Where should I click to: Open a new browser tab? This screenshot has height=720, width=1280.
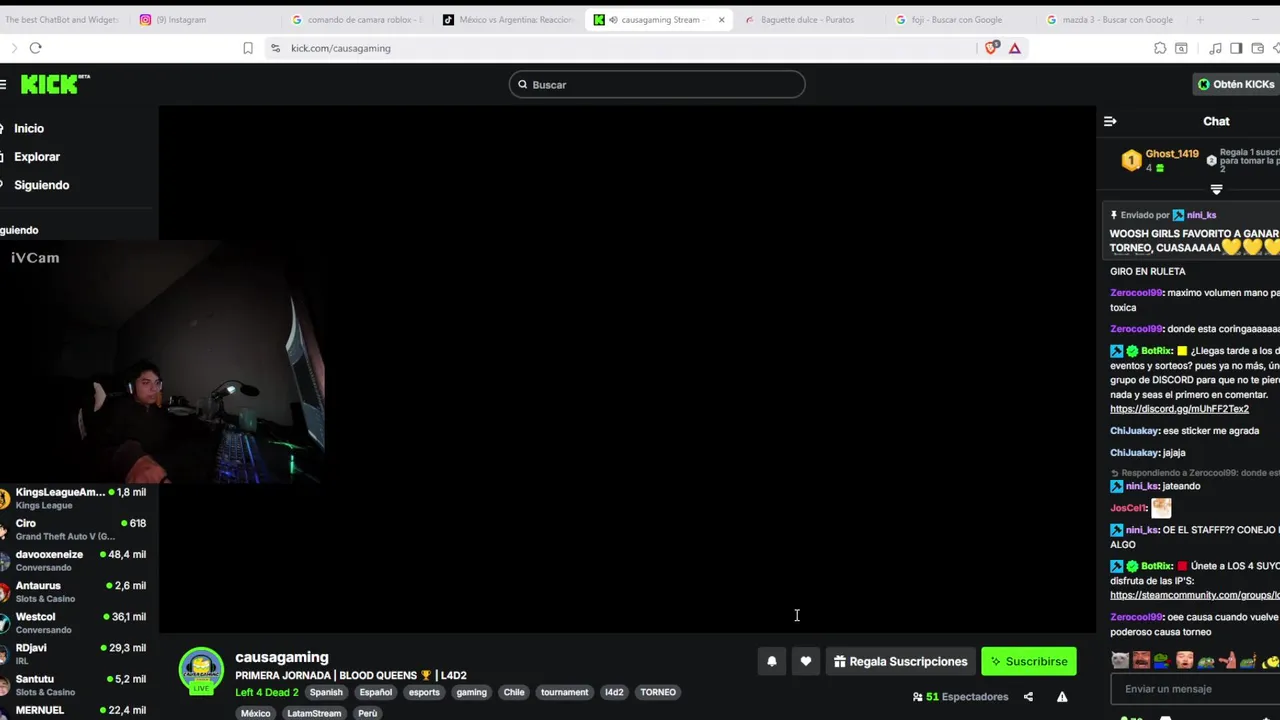pyautogui.click(x=1200, y=20)
